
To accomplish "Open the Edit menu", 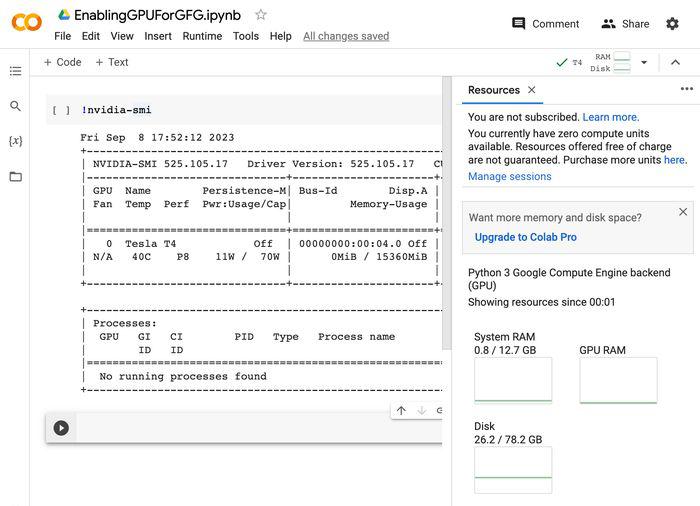I will 91,36.
